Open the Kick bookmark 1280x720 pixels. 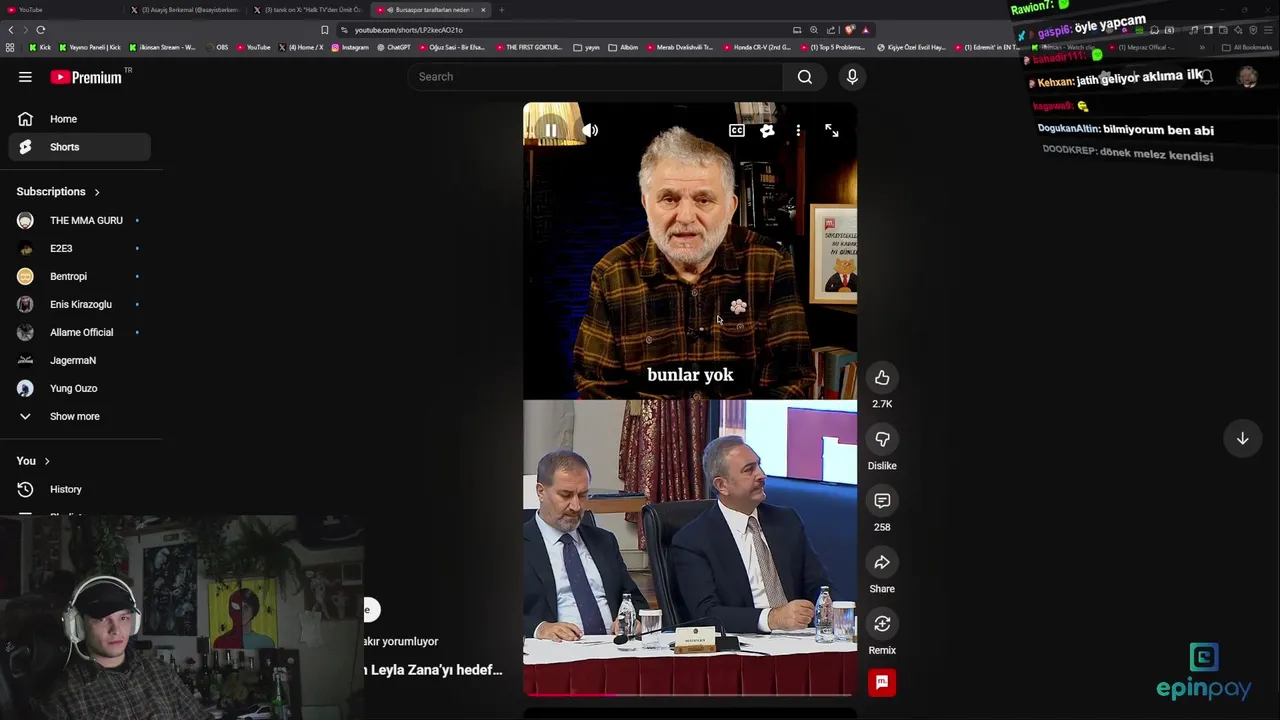[40, 47]
